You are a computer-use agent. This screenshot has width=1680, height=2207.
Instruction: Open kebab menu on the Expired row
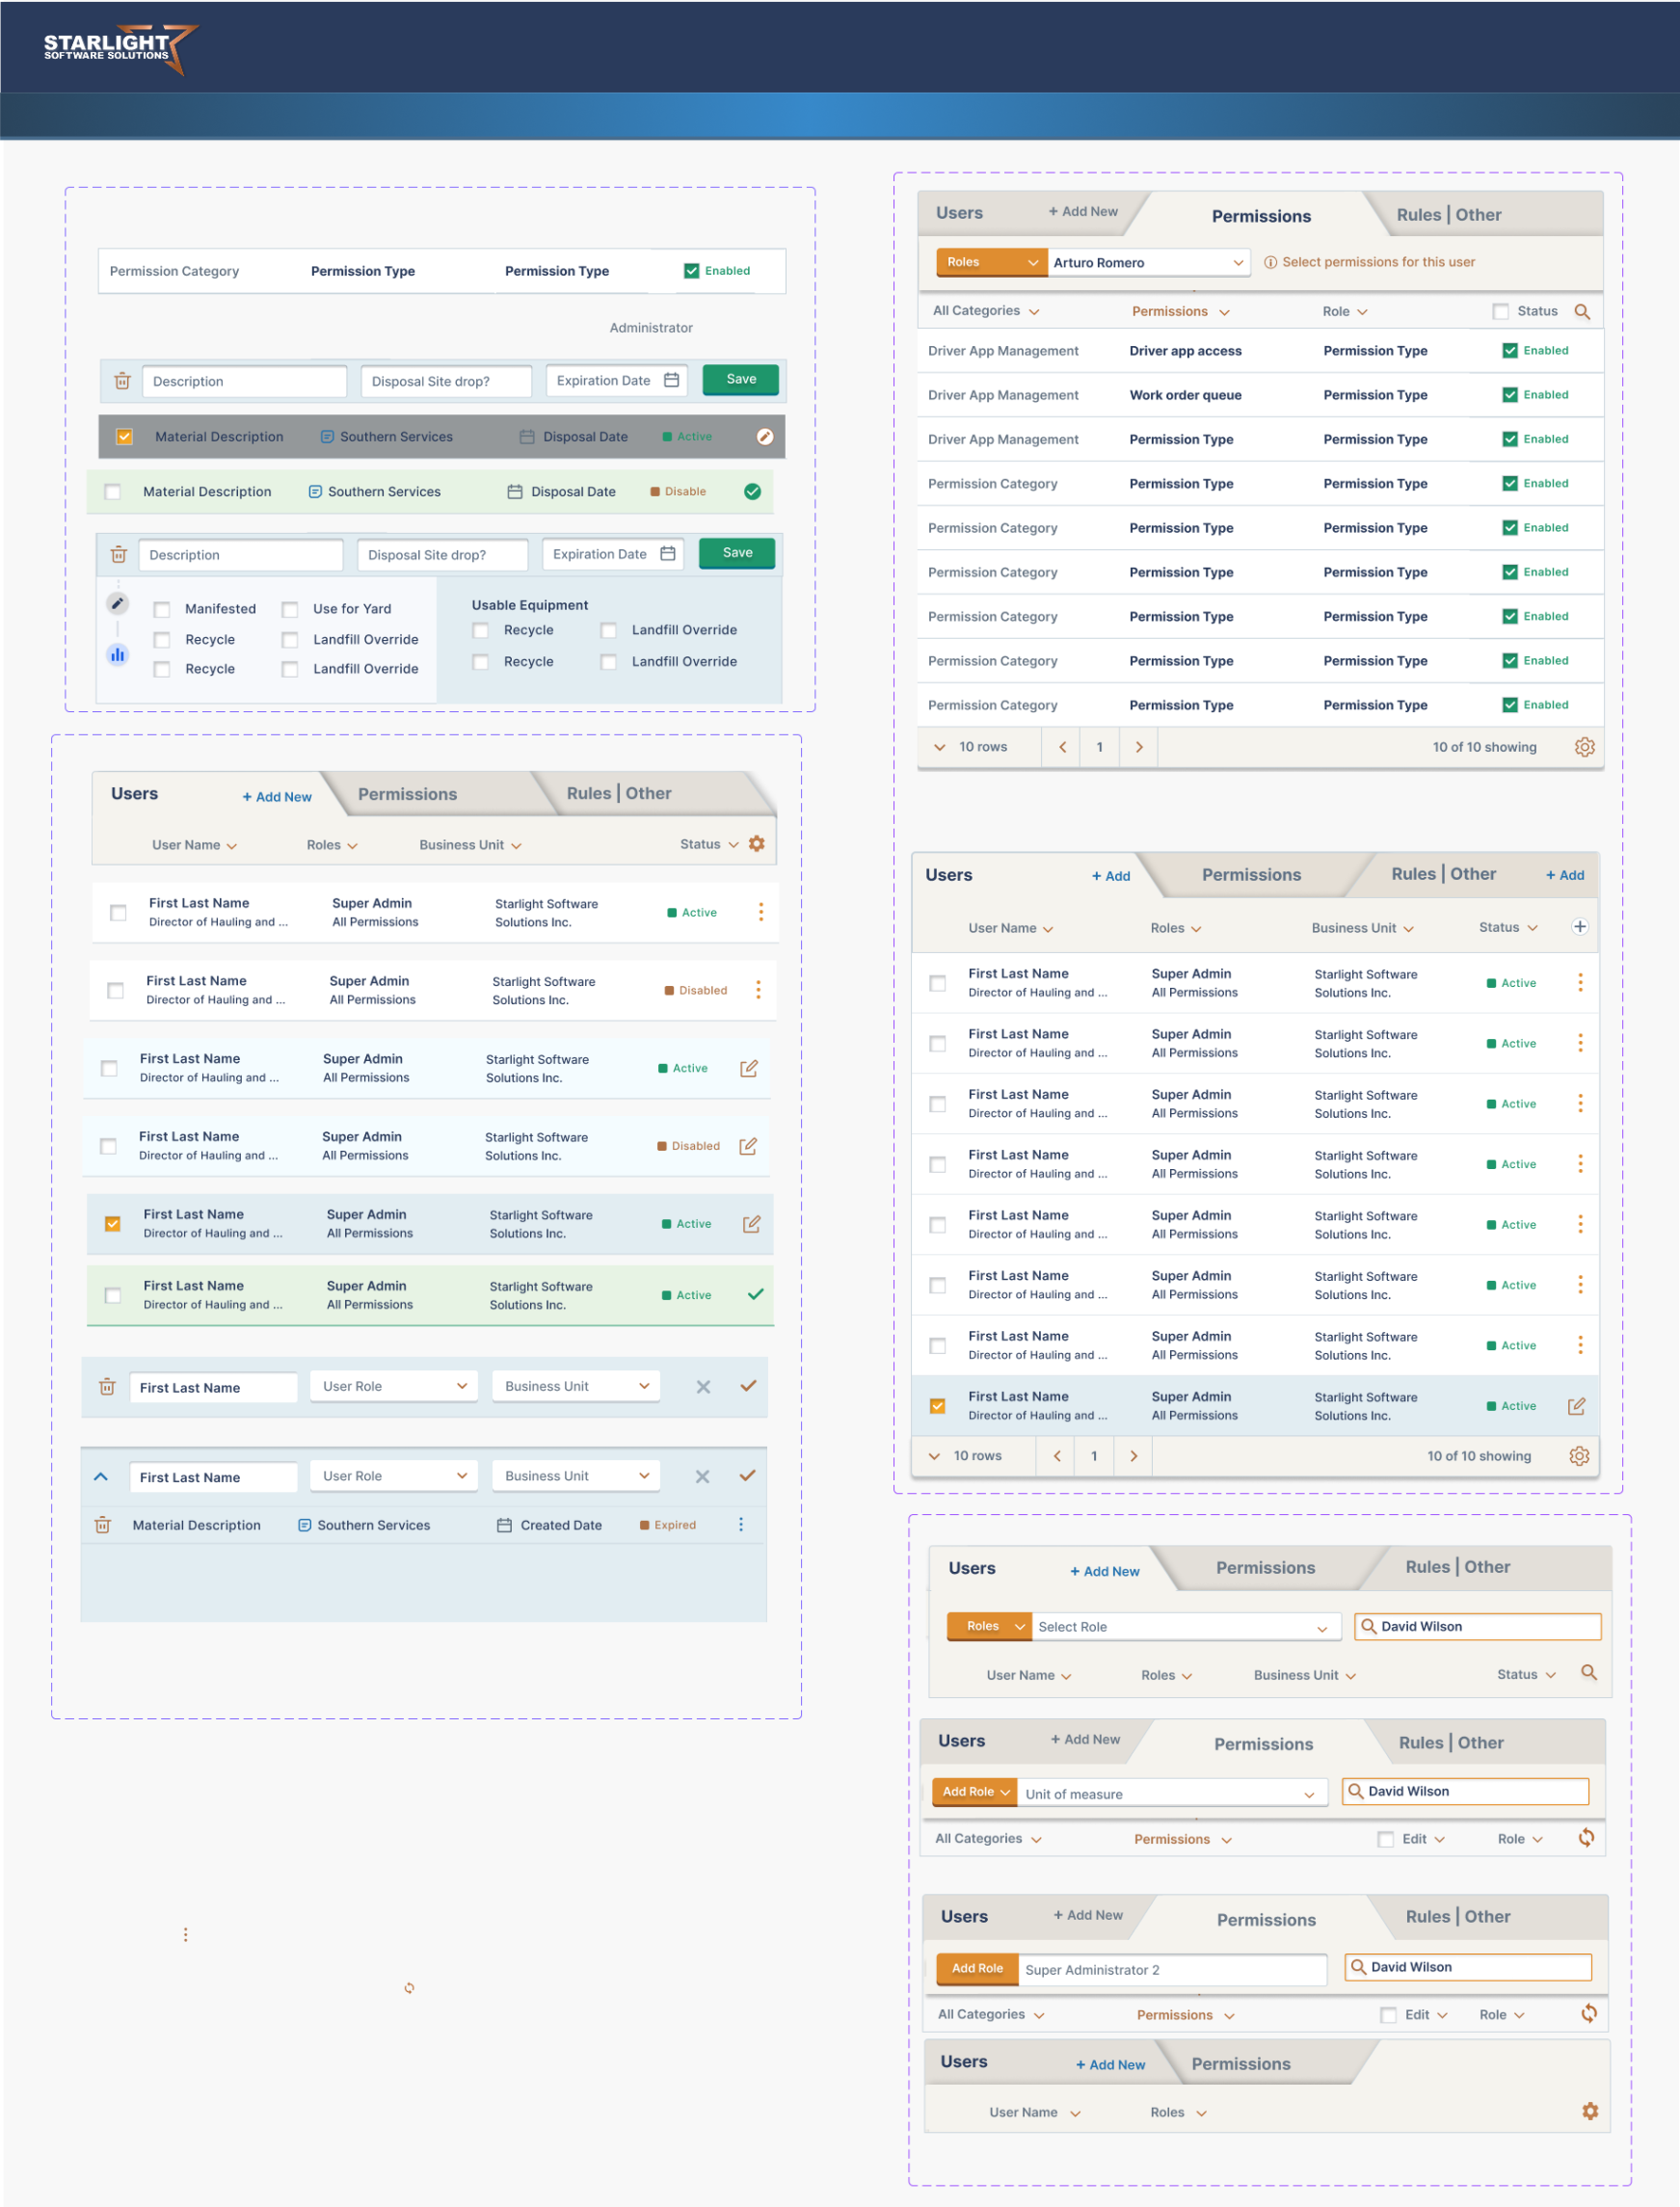pyautogui.click(x=740, y=1525)
